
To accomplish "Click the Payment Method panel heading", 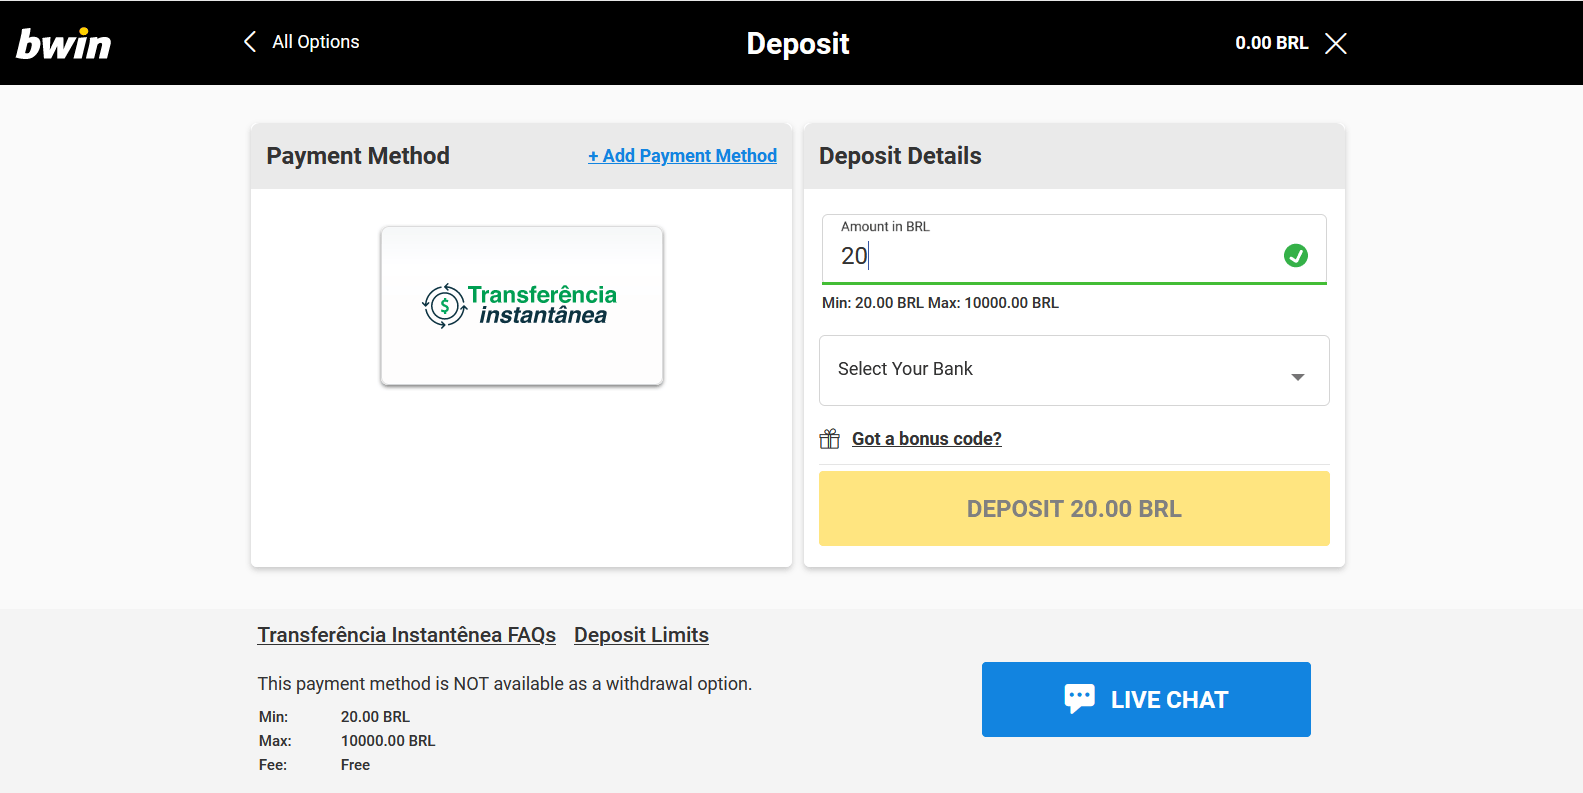I will click(x=358, y=156).
